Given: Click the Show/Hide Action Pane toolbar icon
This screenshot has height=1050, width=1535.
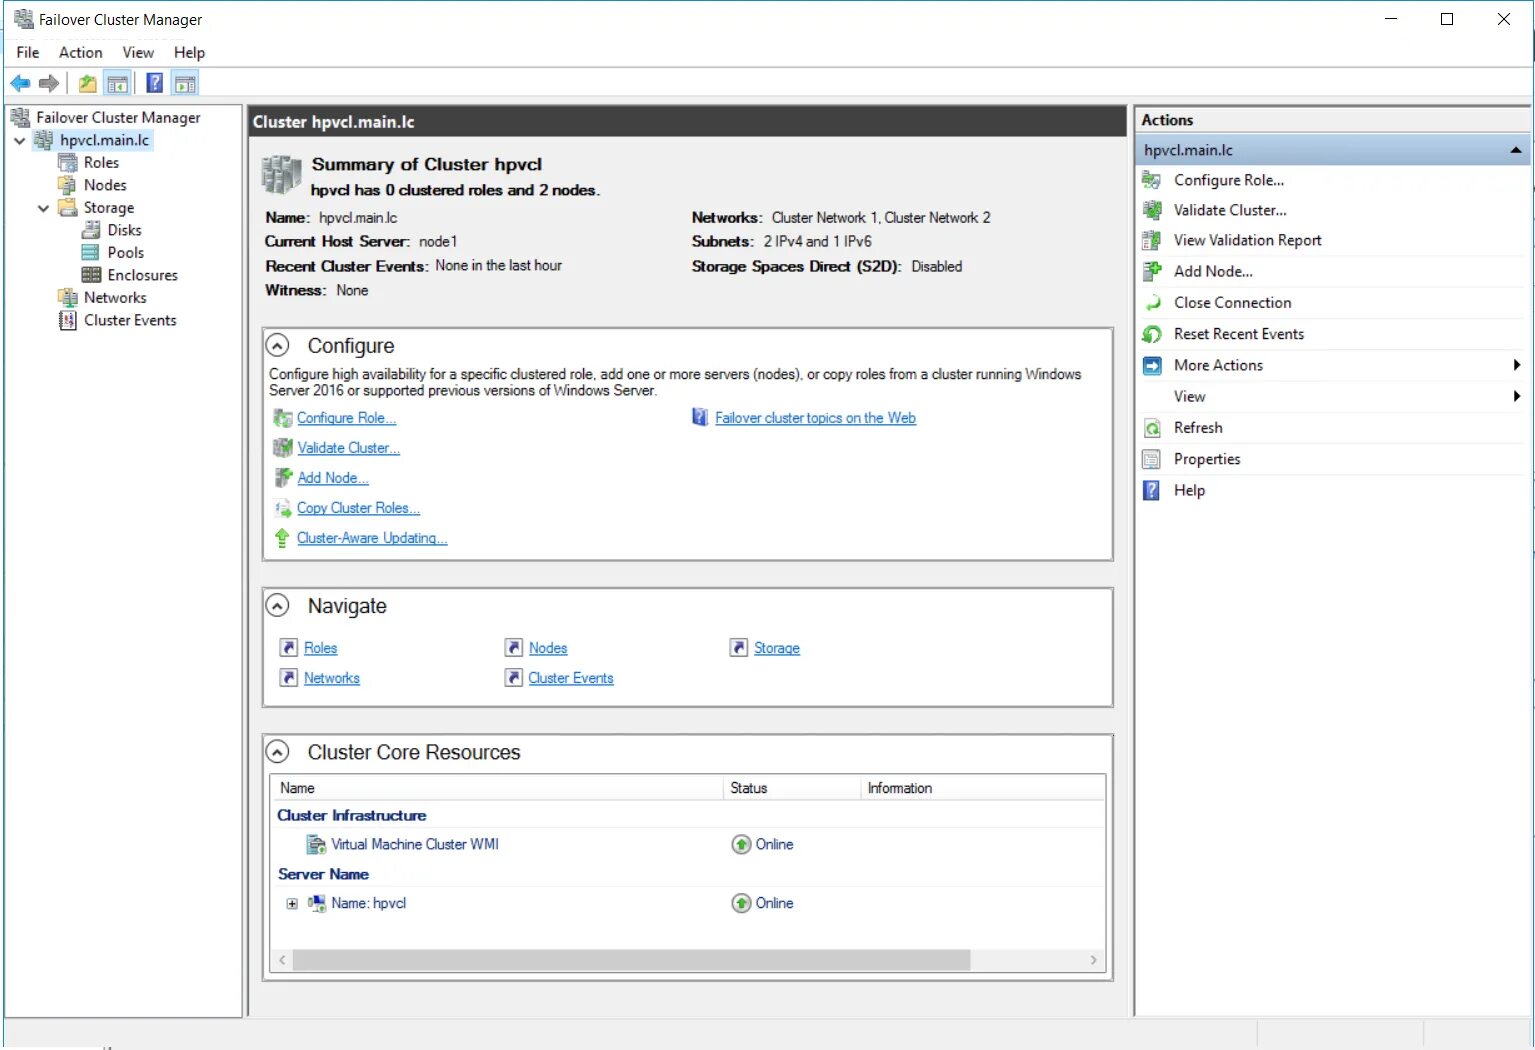Looking at the screenshot, I should pyautogui.click(x=185, y=83).
